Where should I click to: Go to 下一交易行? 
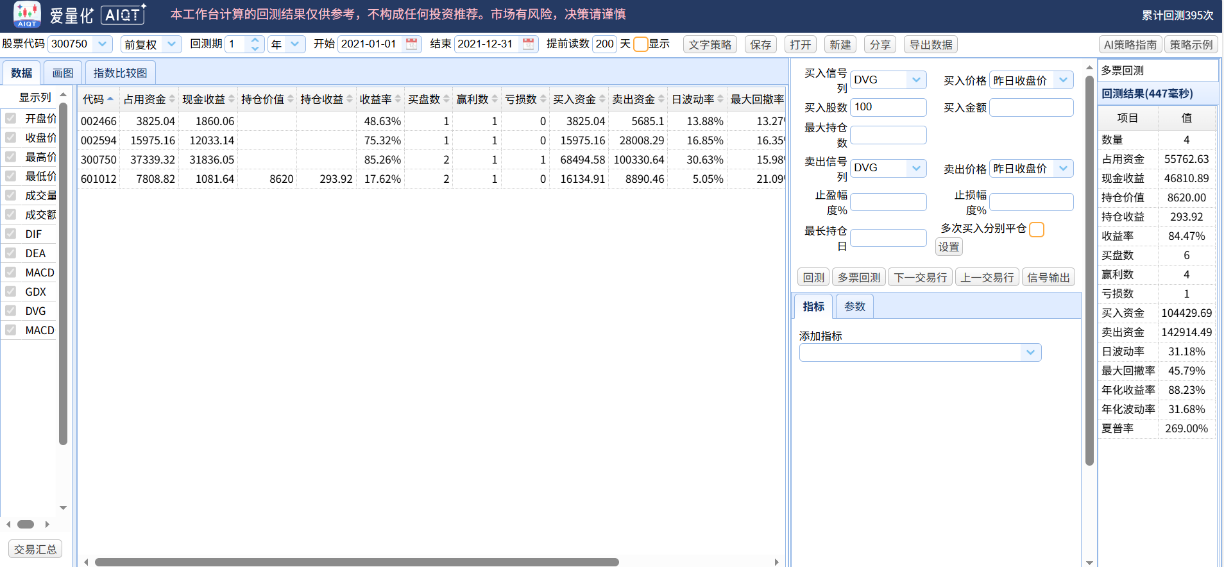(x=920, y=277)
